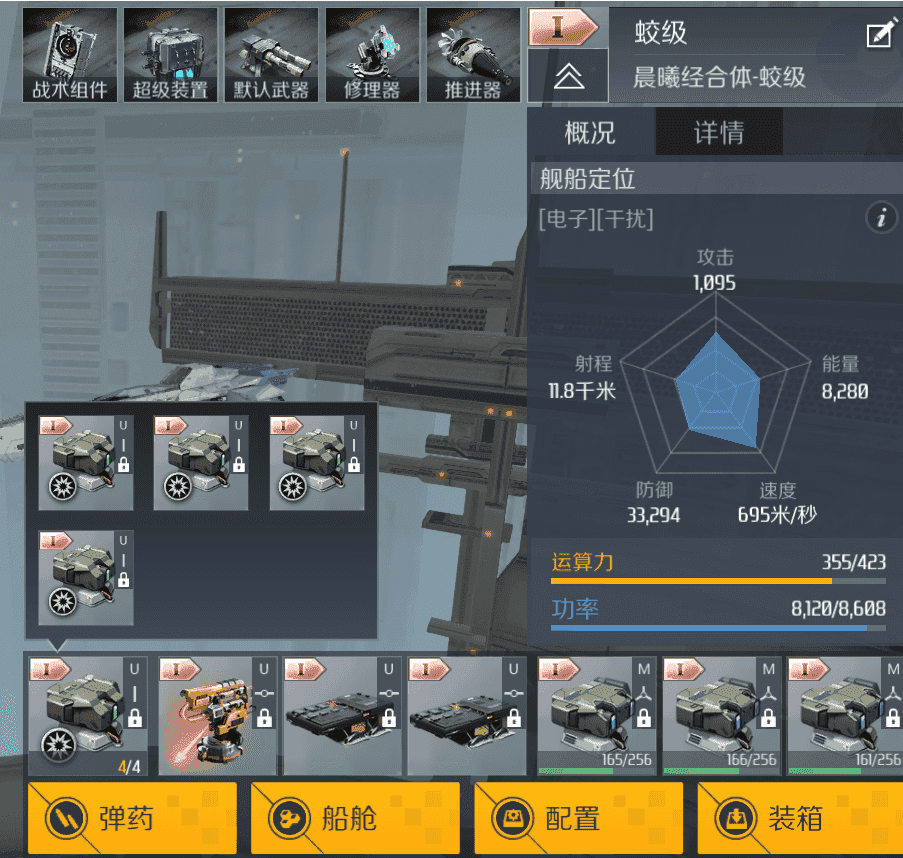Select the 超级装置 super device icon

[170, 55]
